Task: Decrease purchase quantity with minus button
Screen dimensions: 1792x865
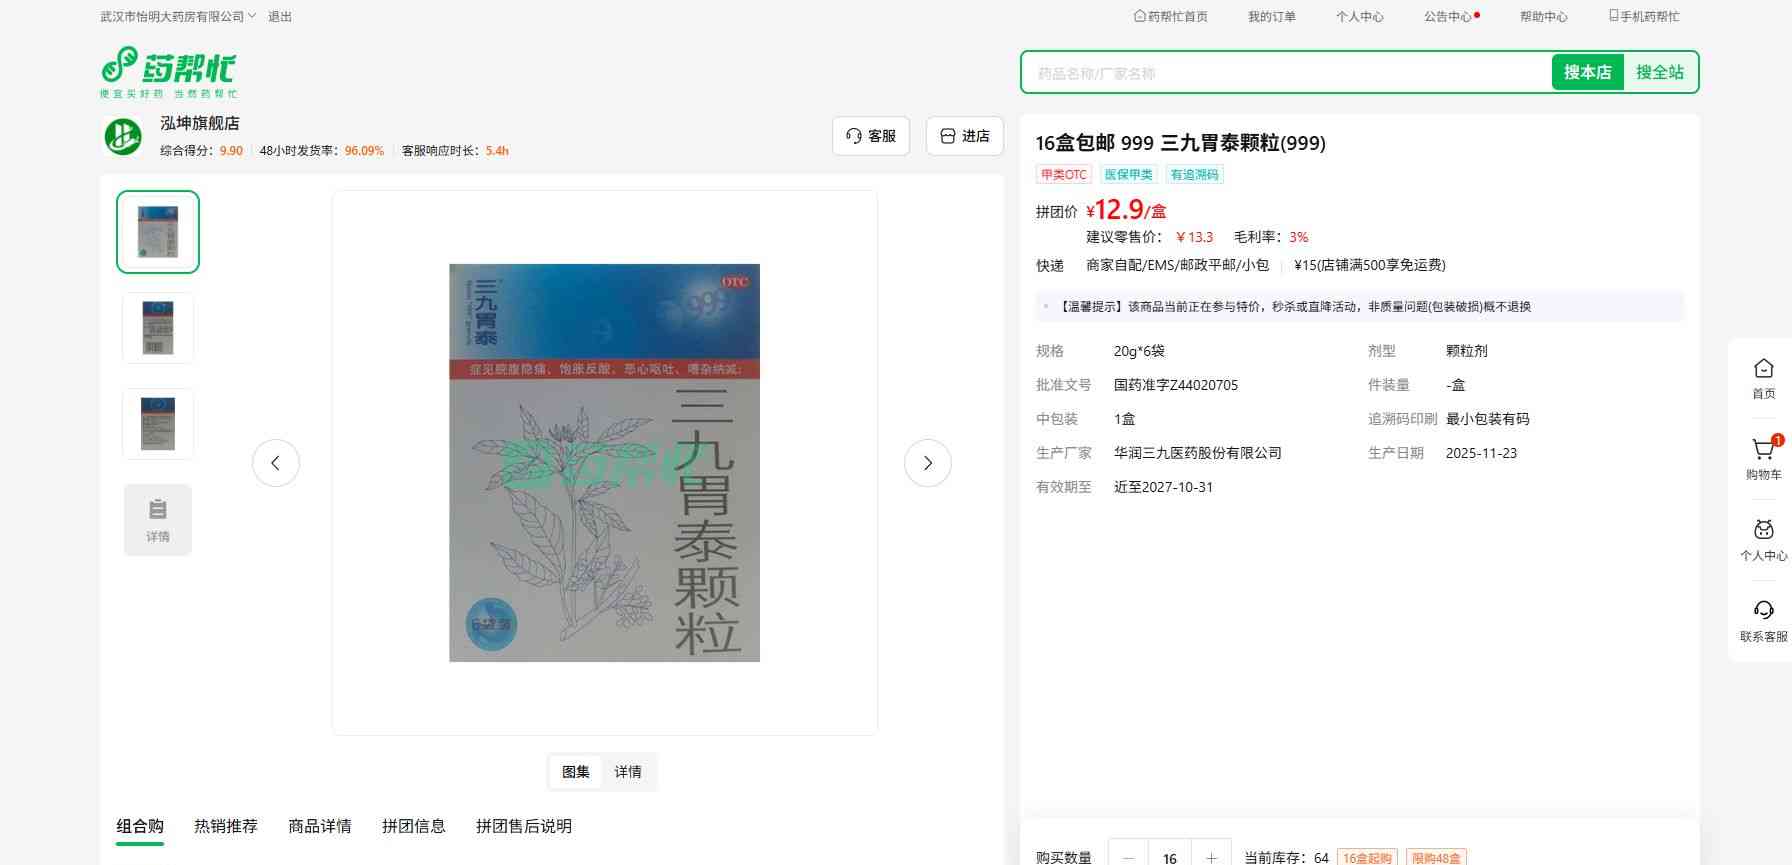Action: click(x=1129, y=857)
